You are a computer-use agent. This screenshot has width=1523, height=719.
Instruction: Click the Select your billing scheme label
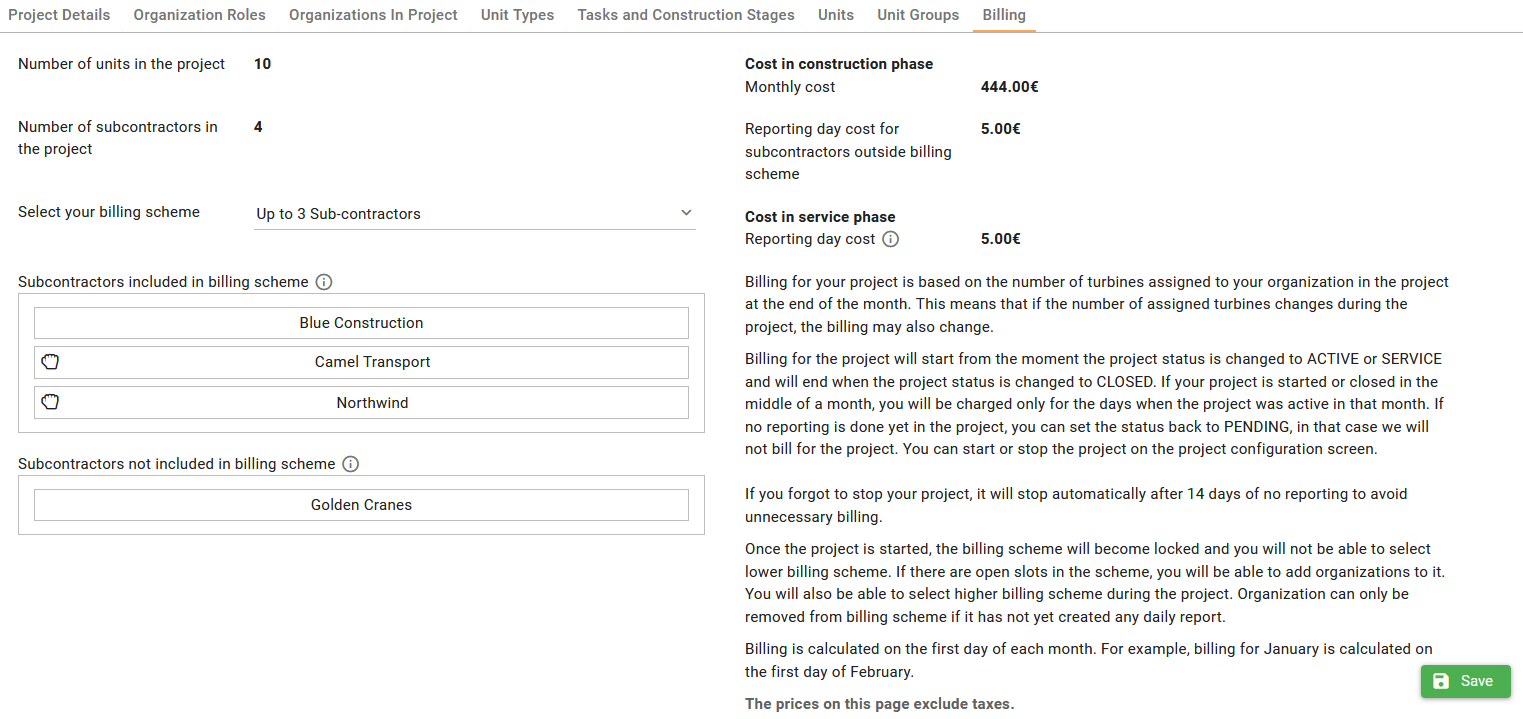109,212
